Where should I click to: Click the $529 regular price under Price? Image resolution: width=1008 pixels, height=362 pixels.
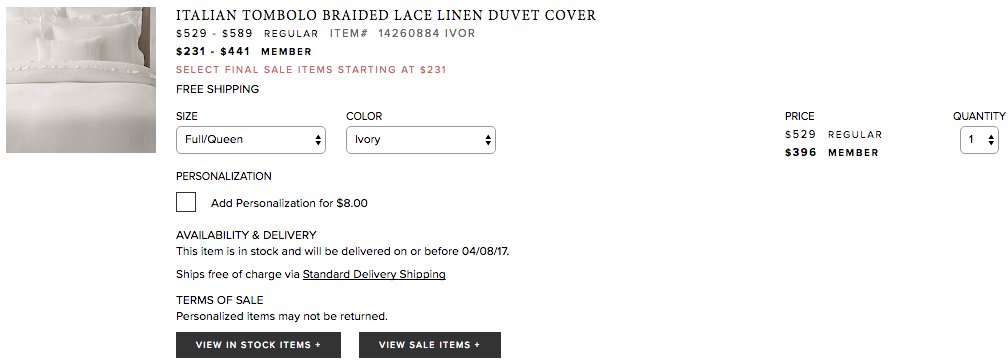click(x=801, y=134)
